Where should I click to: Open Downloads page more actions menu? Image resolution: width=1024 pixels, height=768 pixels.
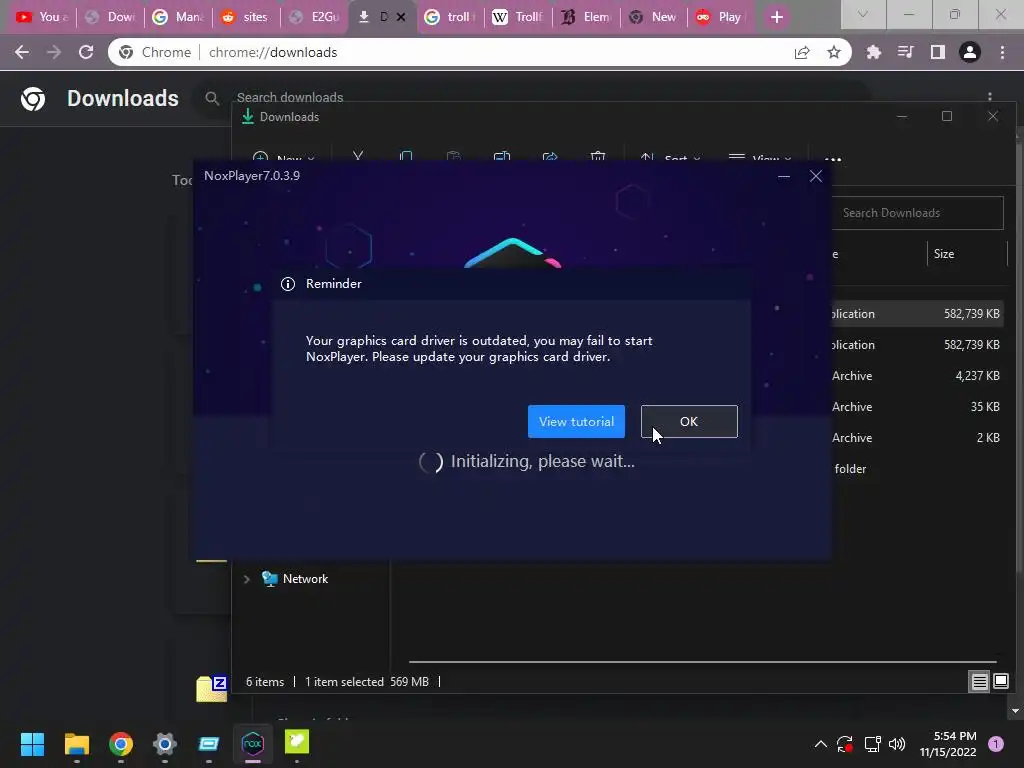click(990, 97)
